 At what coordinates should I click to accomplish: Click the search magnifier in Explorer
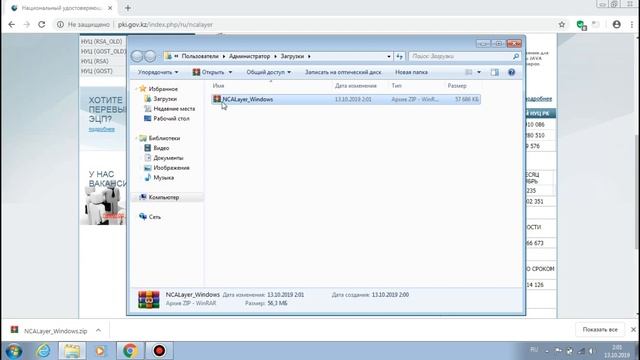click(x=516, y=56)
